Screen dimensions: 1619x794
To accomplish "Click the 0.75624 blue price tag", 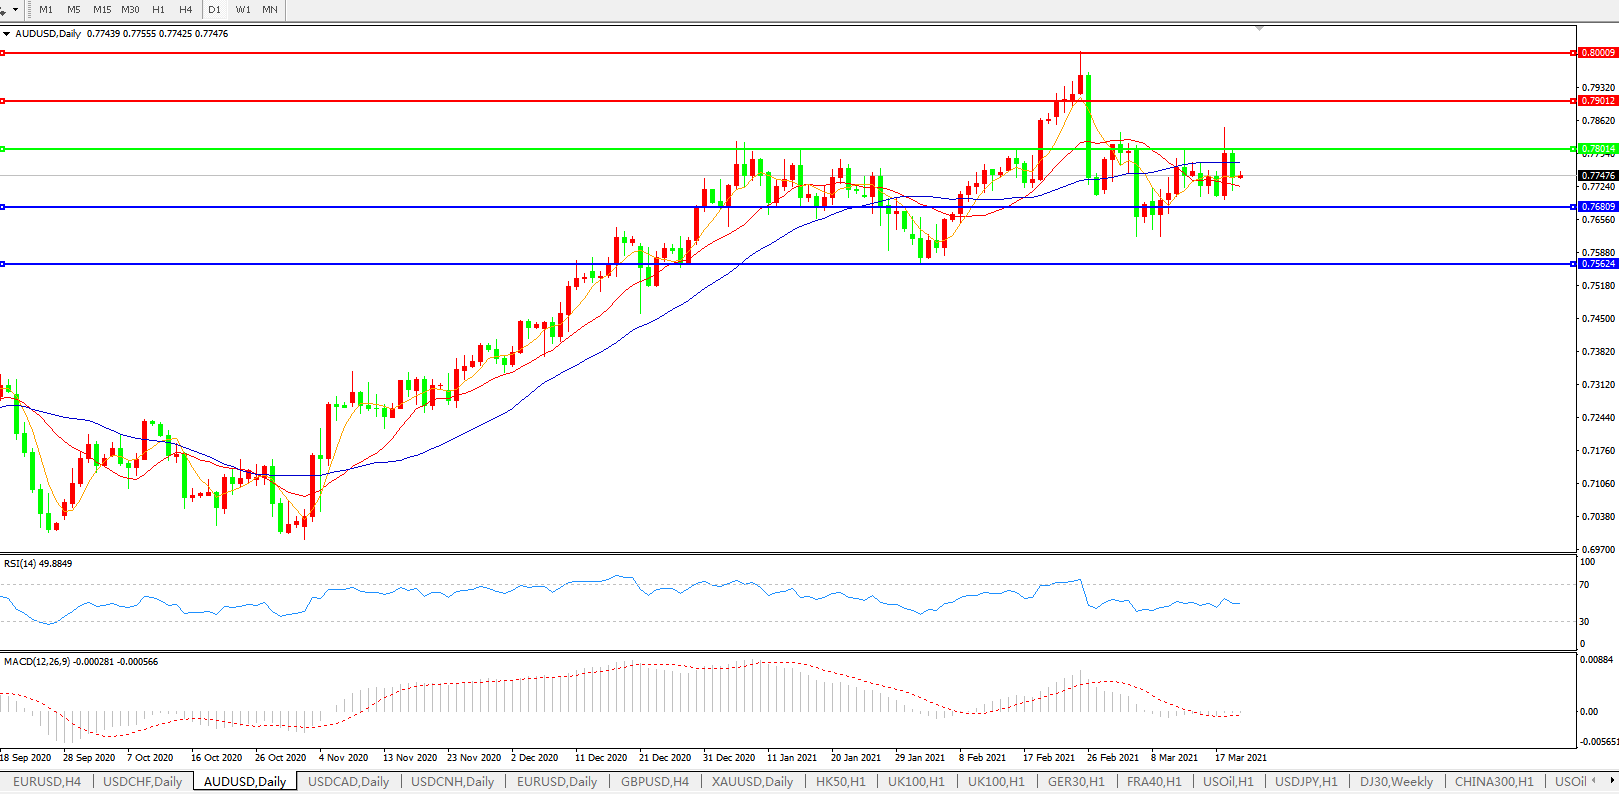I will coord(1597,264).
